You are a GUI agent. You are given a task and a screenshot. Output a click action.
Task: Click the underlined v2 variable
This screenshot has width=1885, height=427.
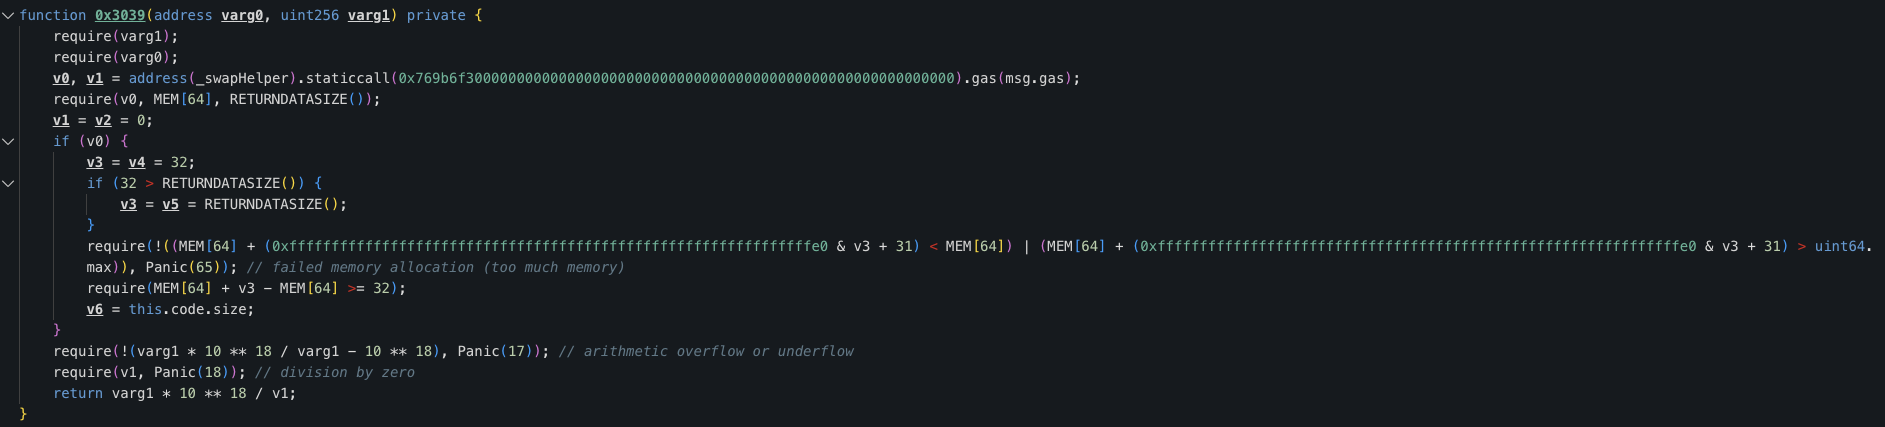pyautogui.click(x=103, y=120)
